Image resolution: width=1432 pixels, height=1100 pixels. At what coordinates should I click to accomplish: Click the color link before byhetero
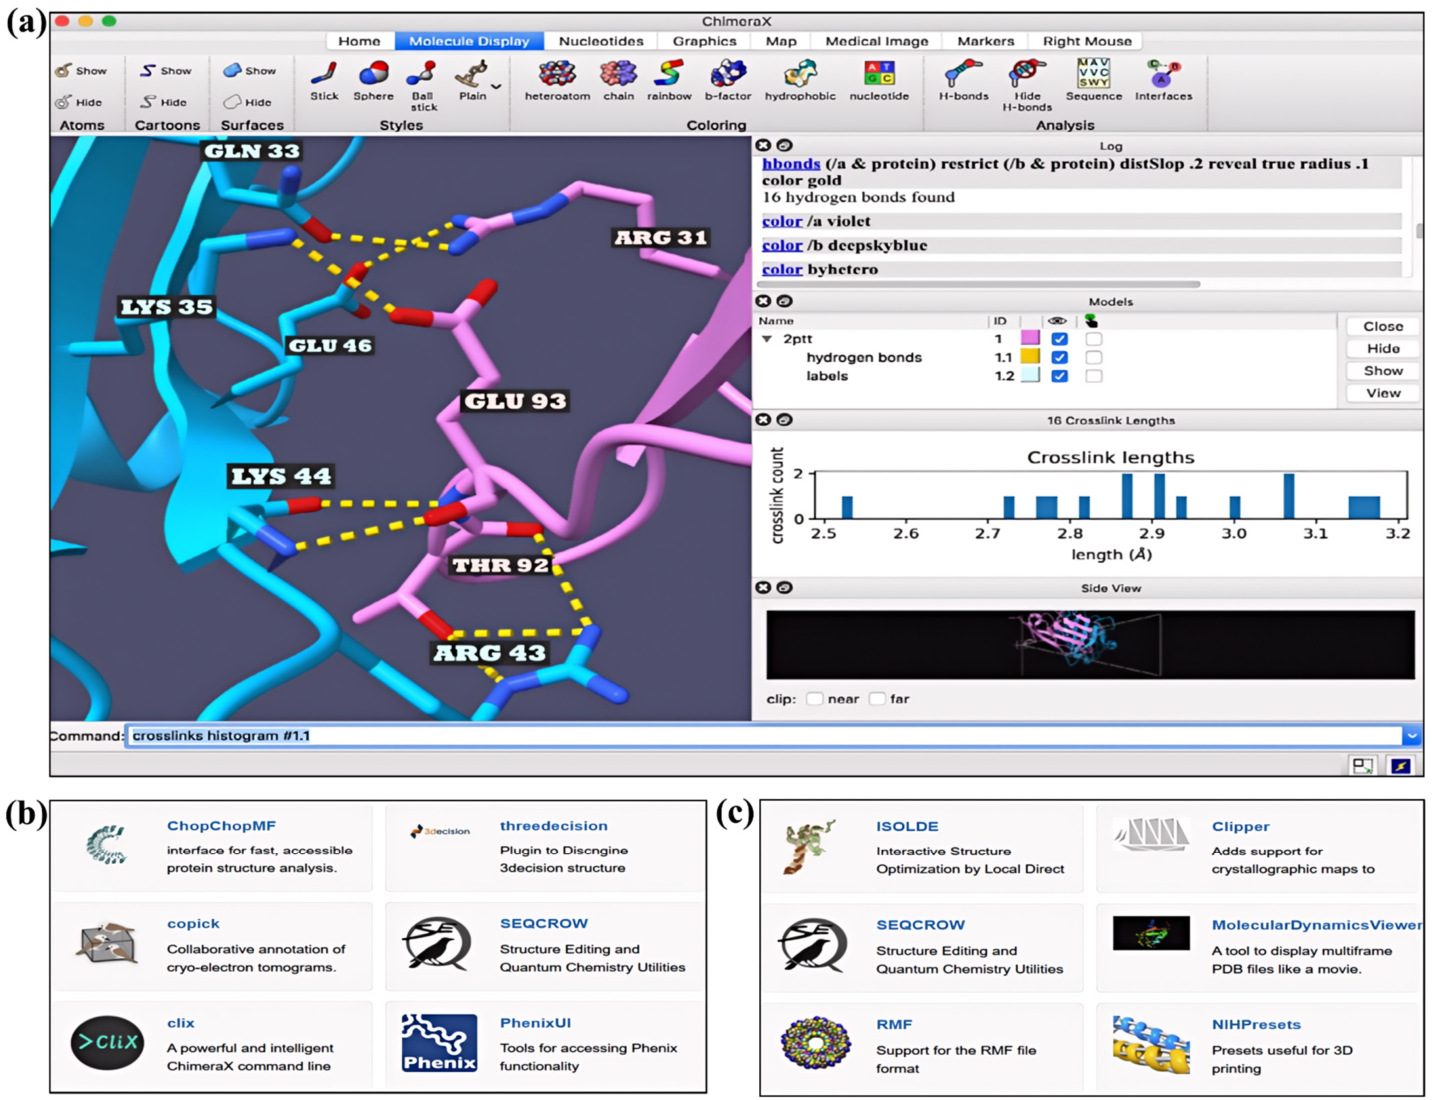[x=782, y=269]
